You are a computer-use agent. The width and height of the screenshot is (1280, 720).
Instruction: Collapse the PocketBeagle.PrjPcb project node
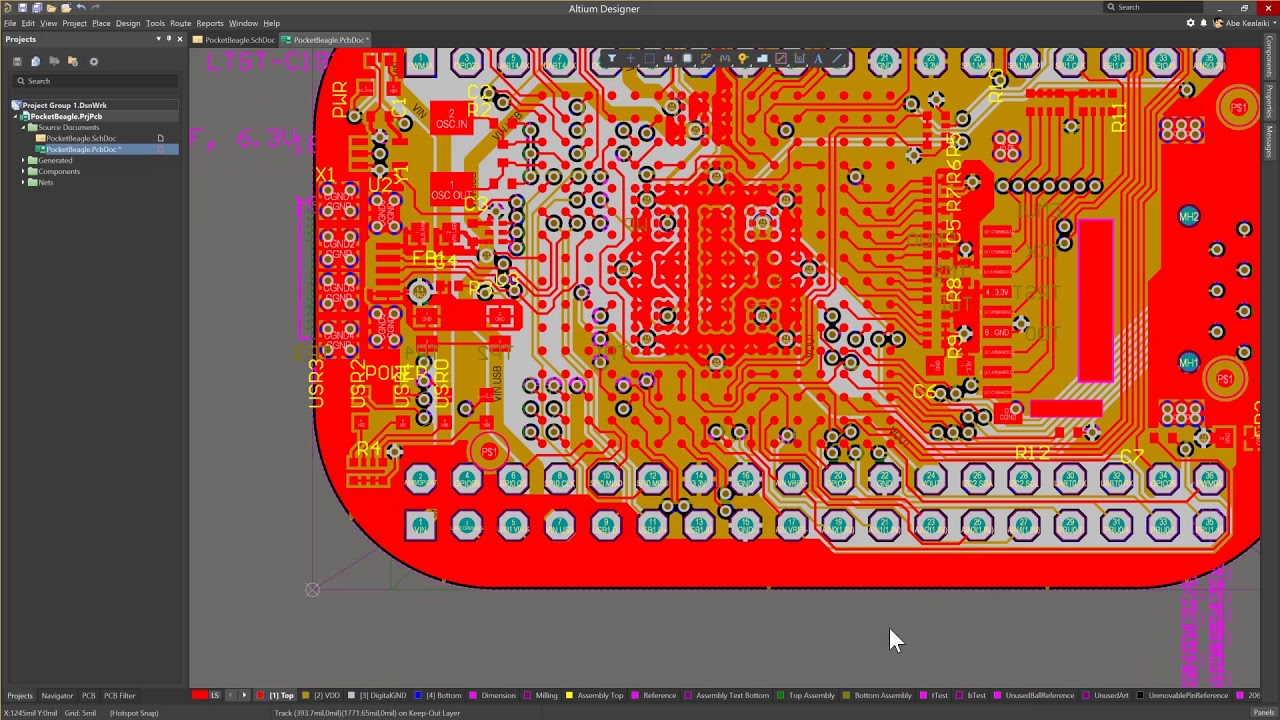click(x=15, y=116)
